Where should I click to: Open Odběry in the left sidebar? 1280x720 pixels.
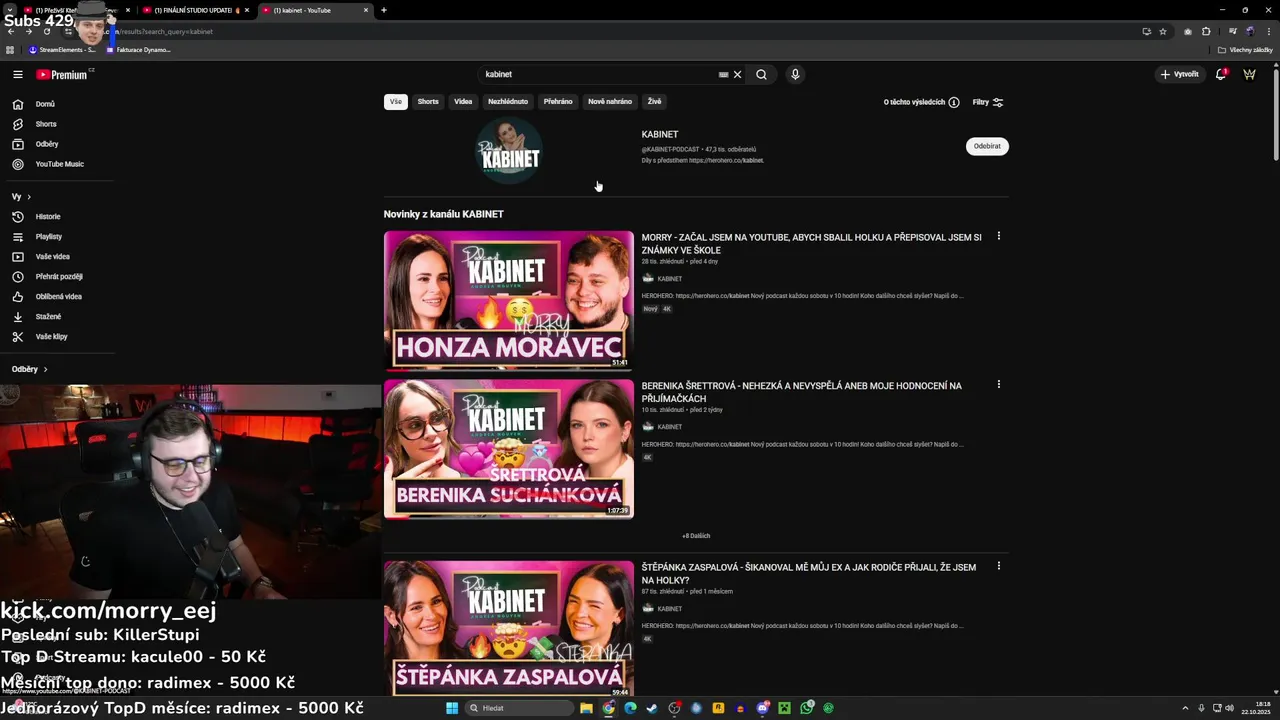pyautogui.click(x=47, y=144)
